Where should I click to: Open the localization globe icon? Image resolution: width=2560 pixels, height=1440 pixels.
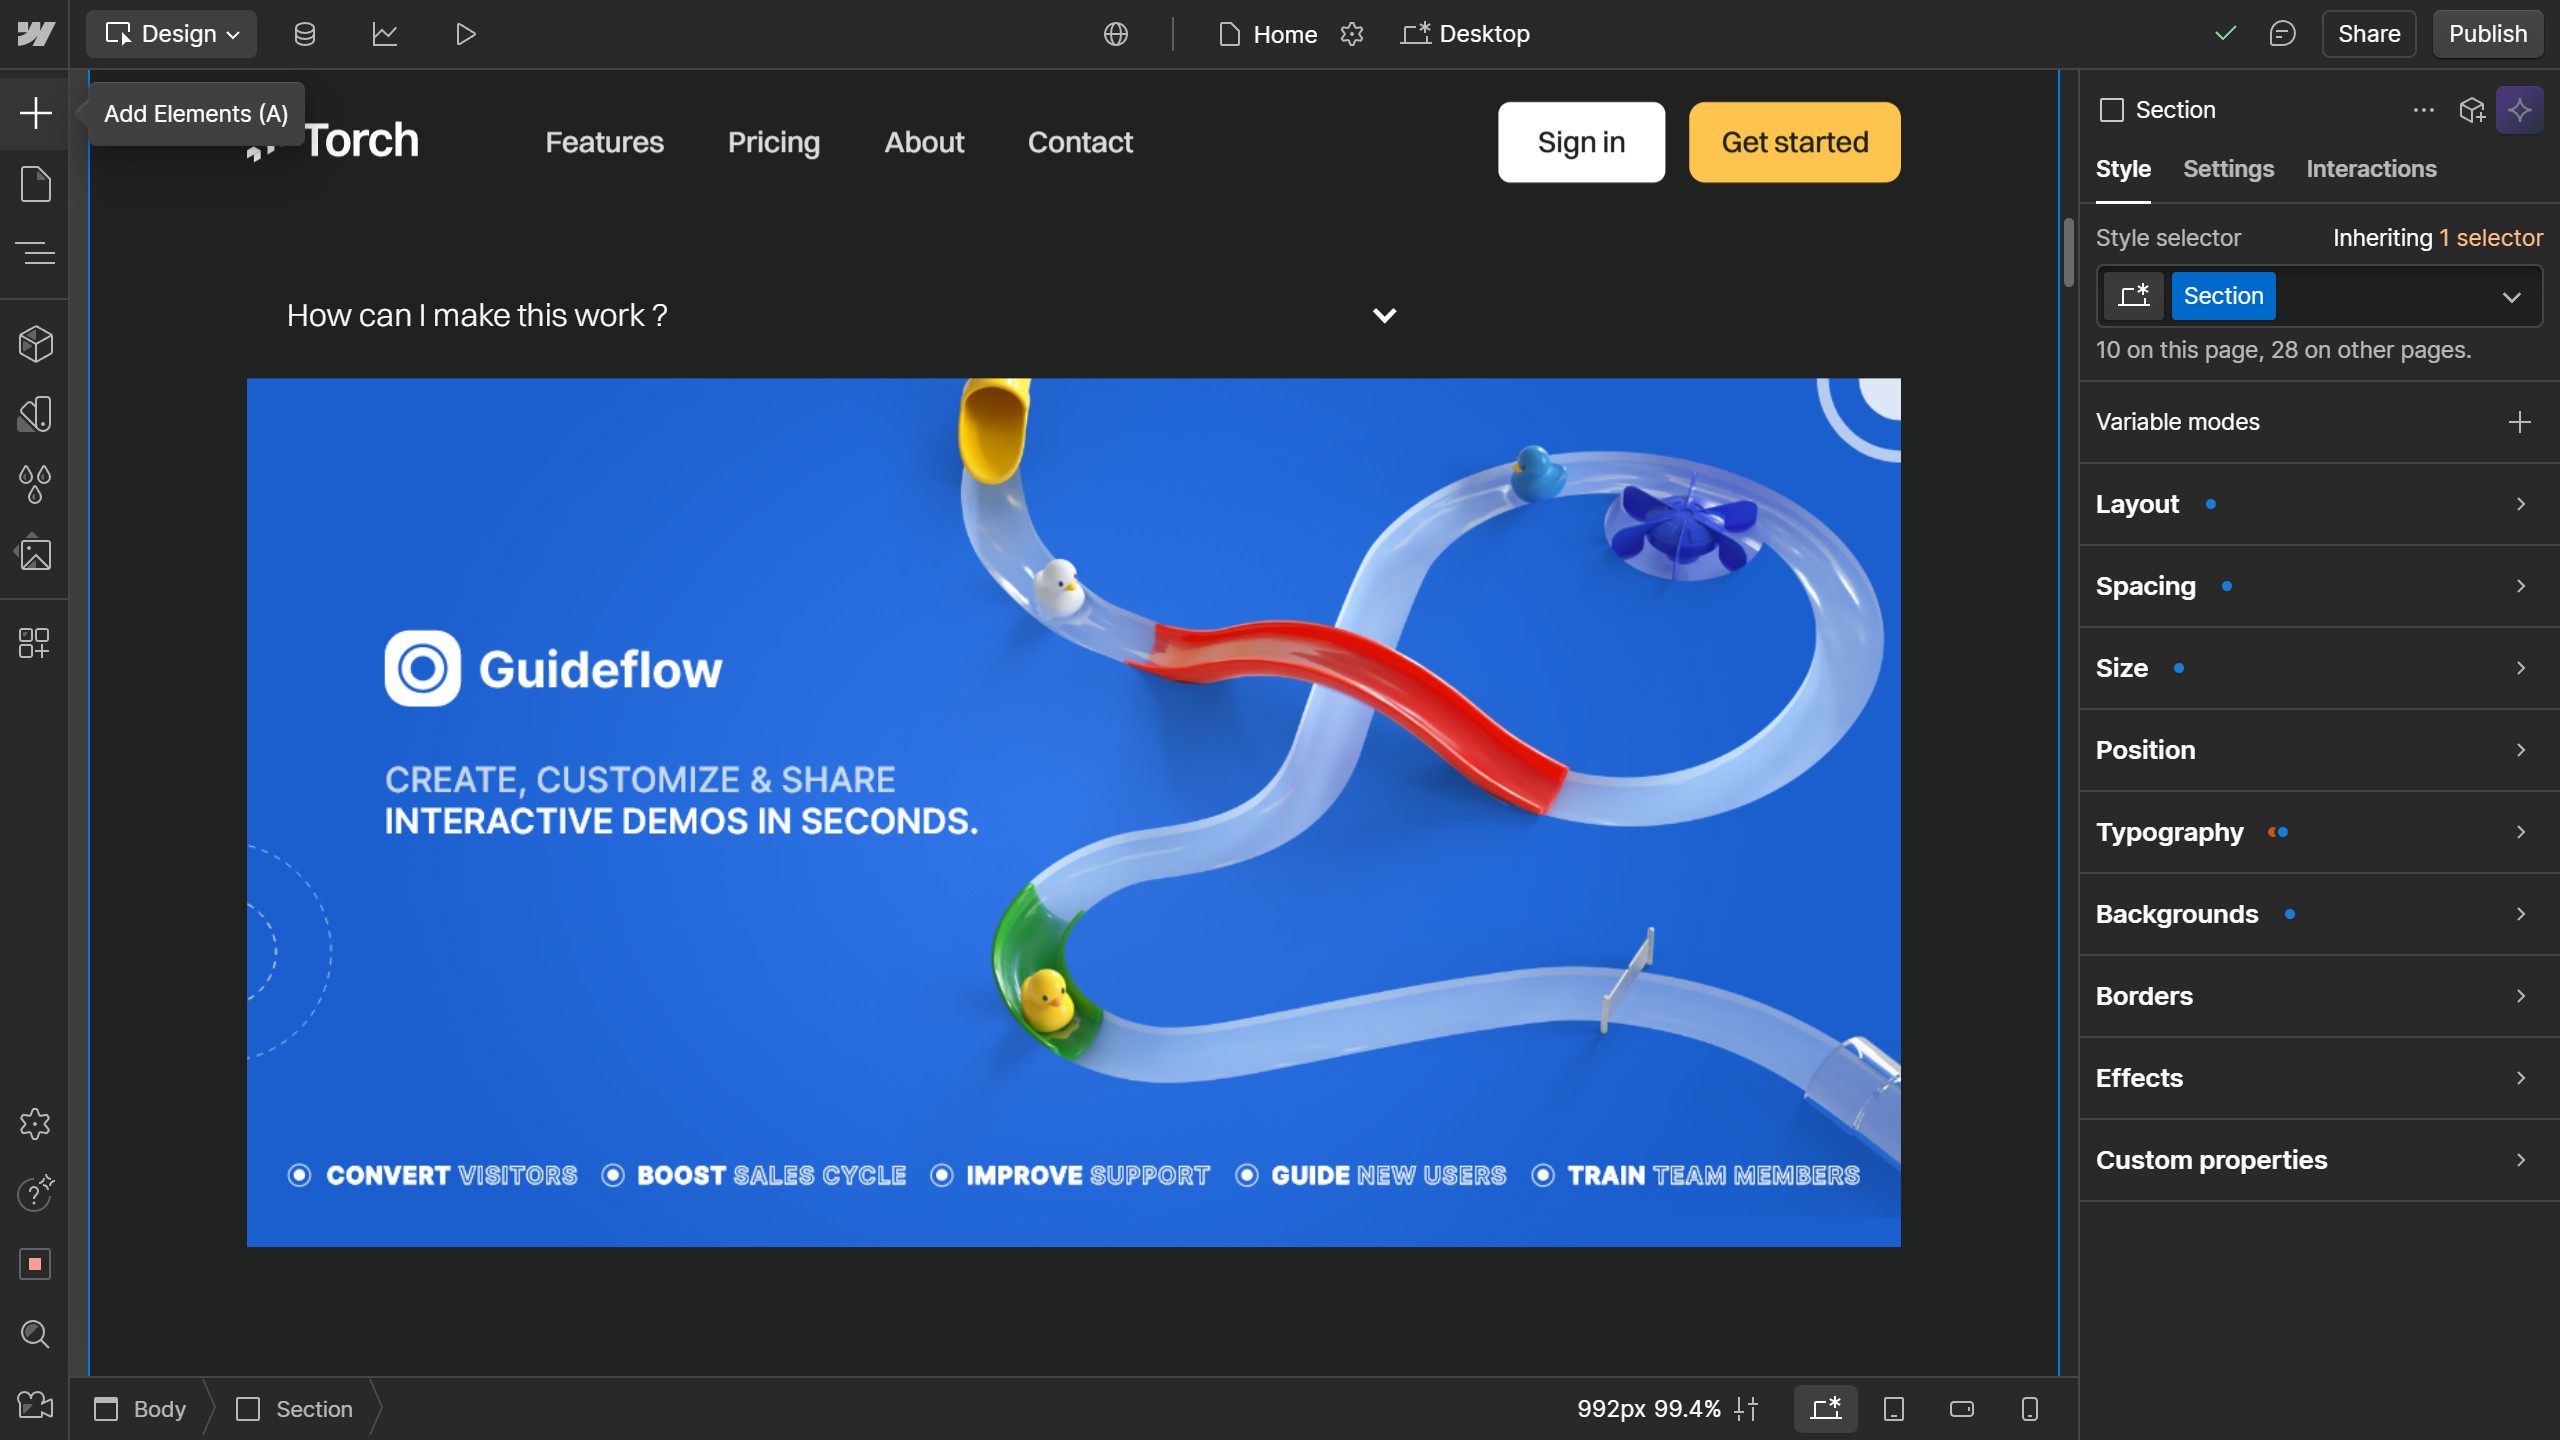click(1116, 34)
